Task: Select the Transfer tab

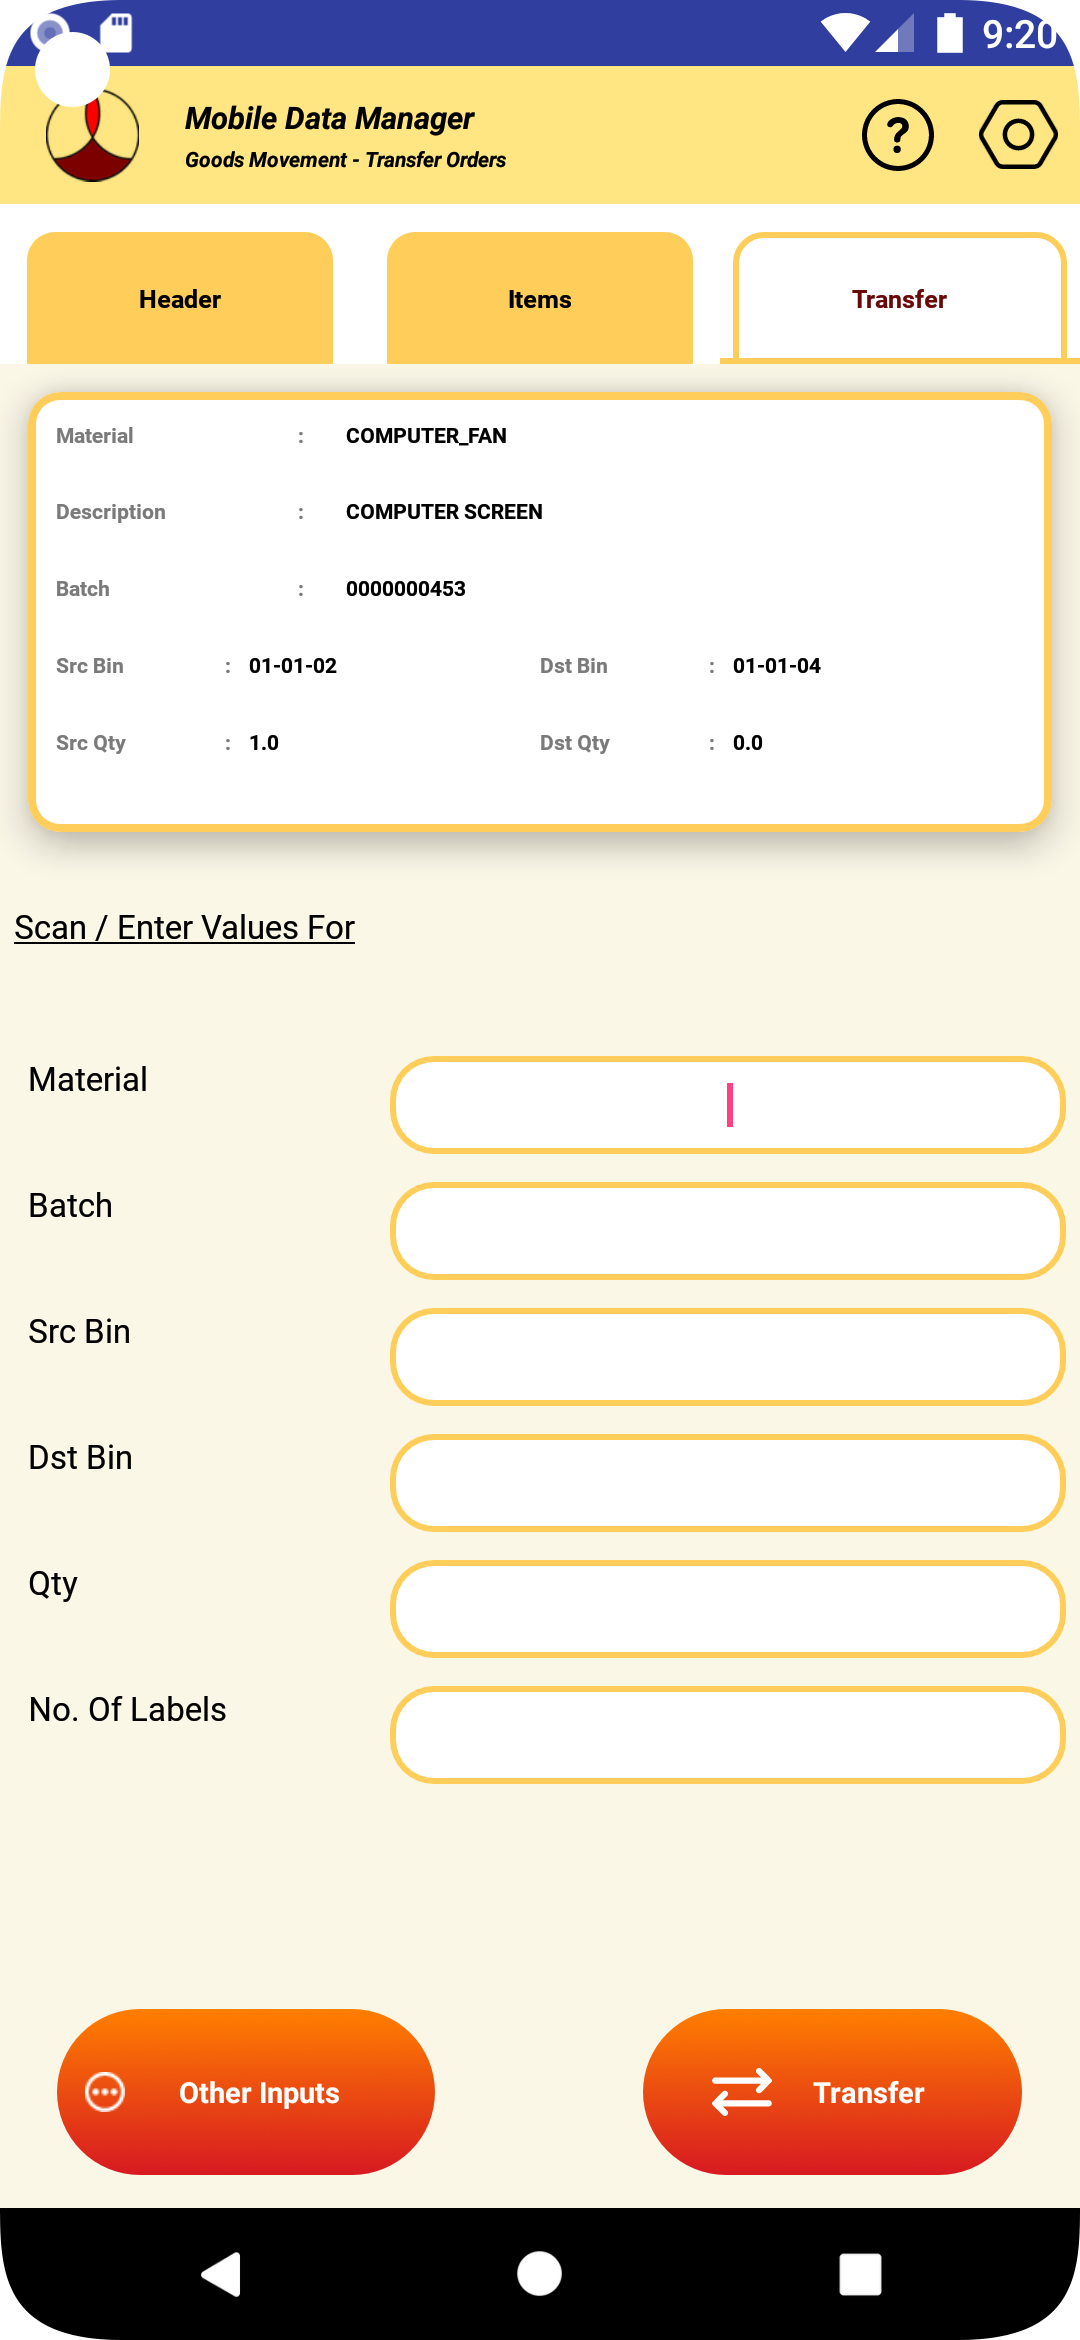Action: coord(899,299)
